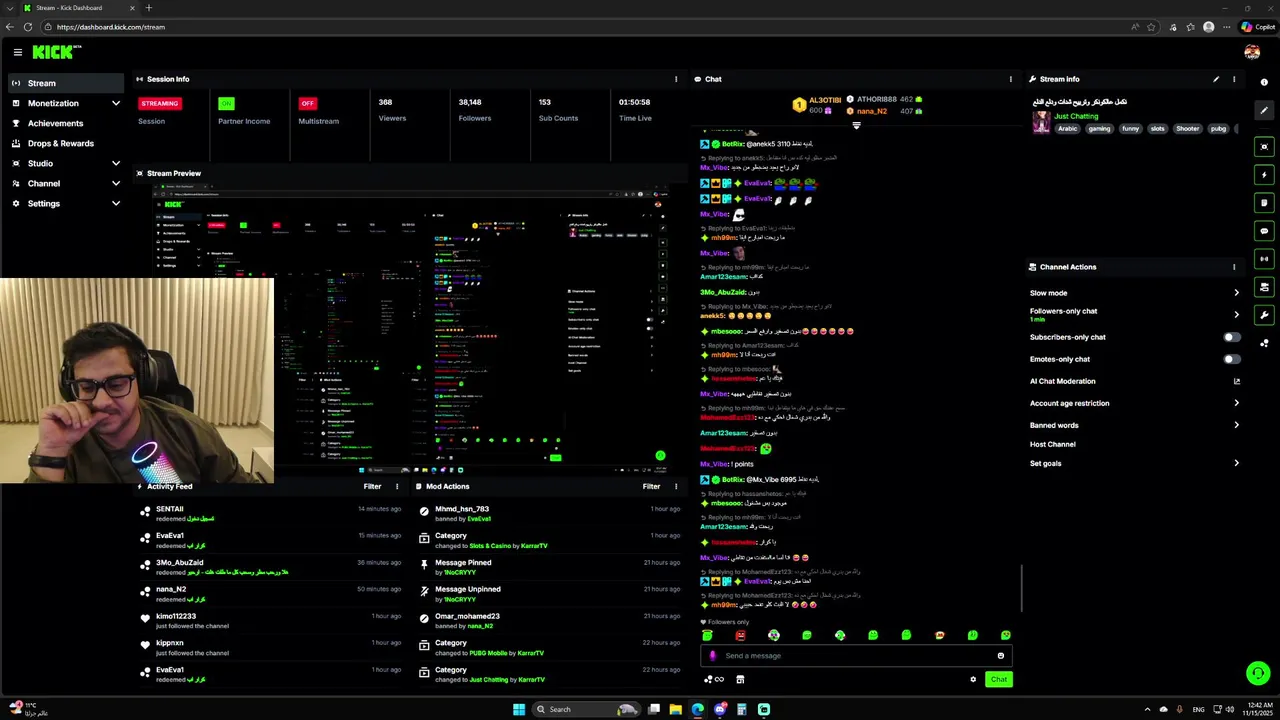This screenshot has height=720, width=1280.
Task: Click the taskbar Search box
Action: click(x=585, y=709)
